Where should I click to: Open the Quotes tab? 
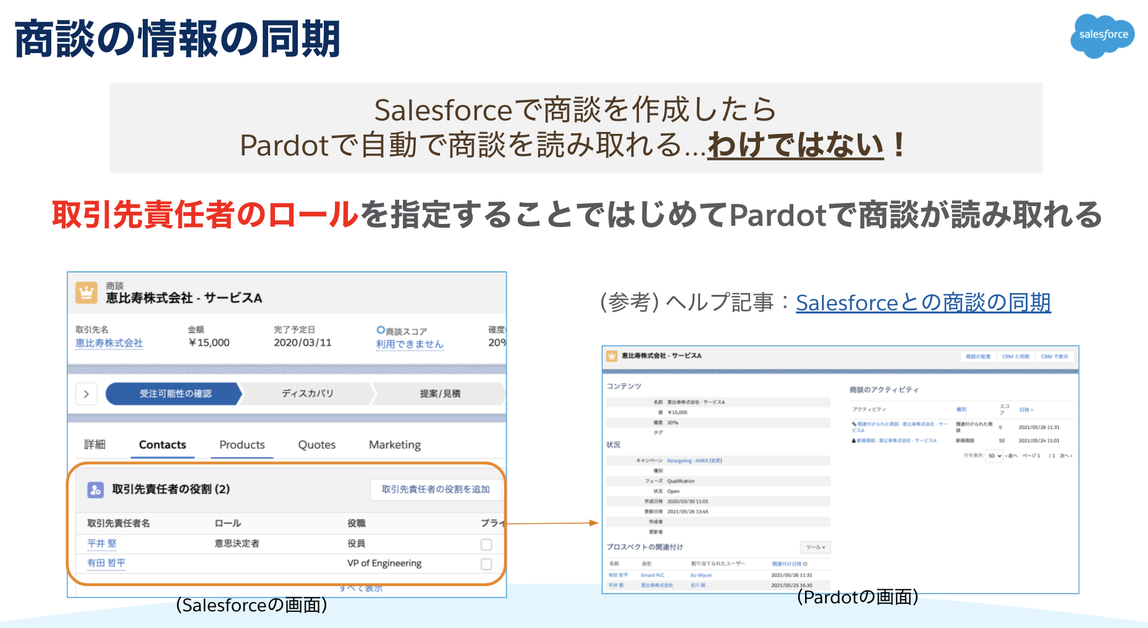(316, 445)
